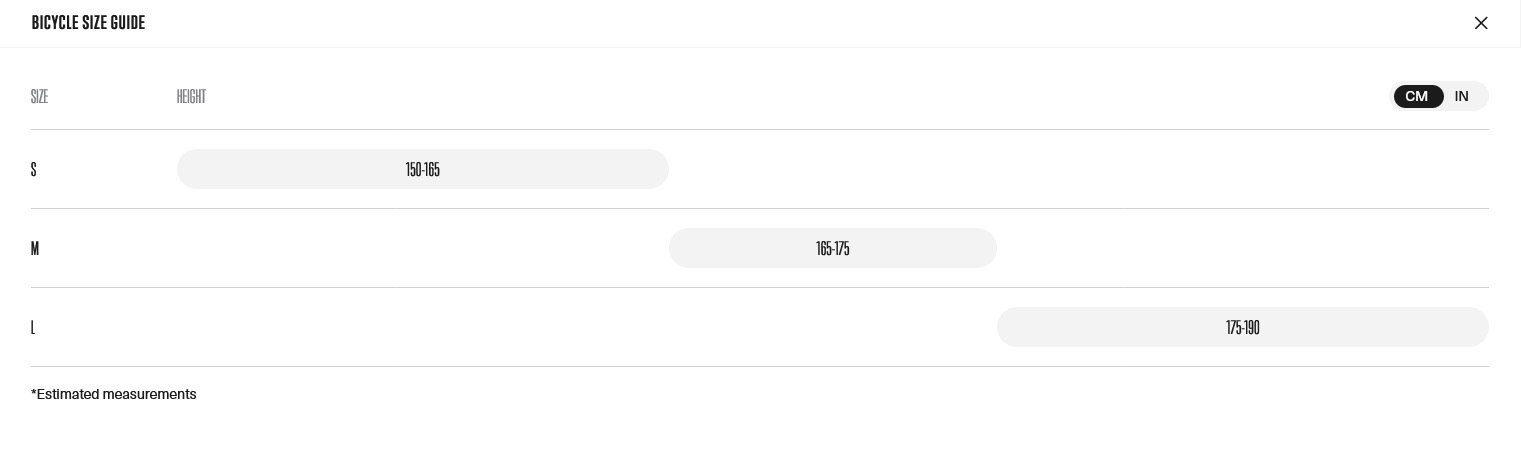Select the M size row label
This screenshot has height=465, width=1521.
coord(35,248)
